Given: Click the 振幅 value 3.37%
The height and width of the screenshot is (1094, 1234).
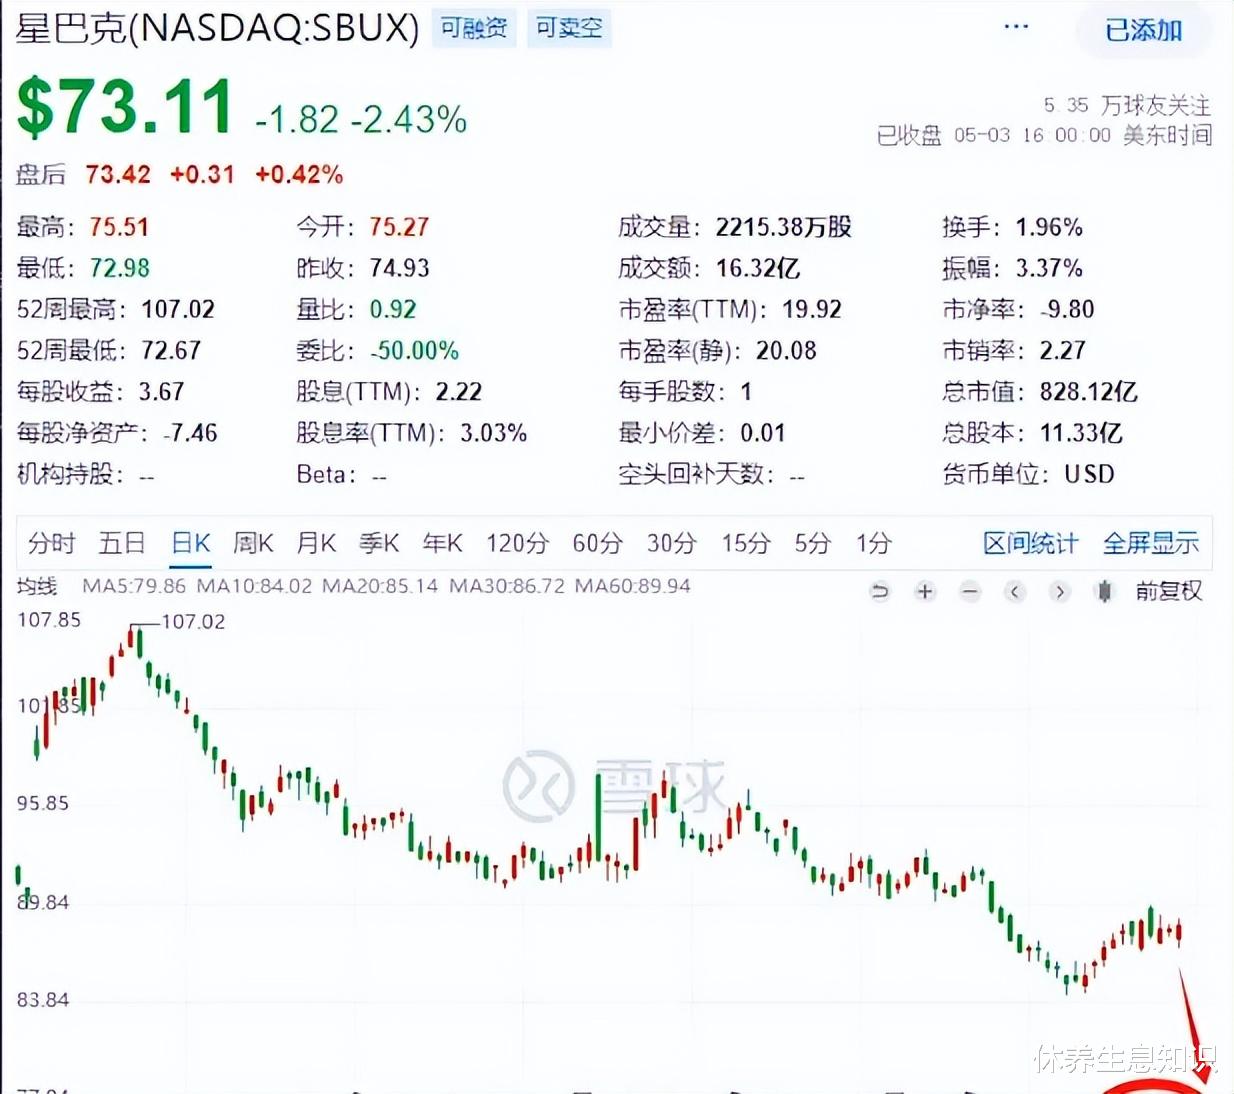Looking at the screenshot, I should 1049,268.
